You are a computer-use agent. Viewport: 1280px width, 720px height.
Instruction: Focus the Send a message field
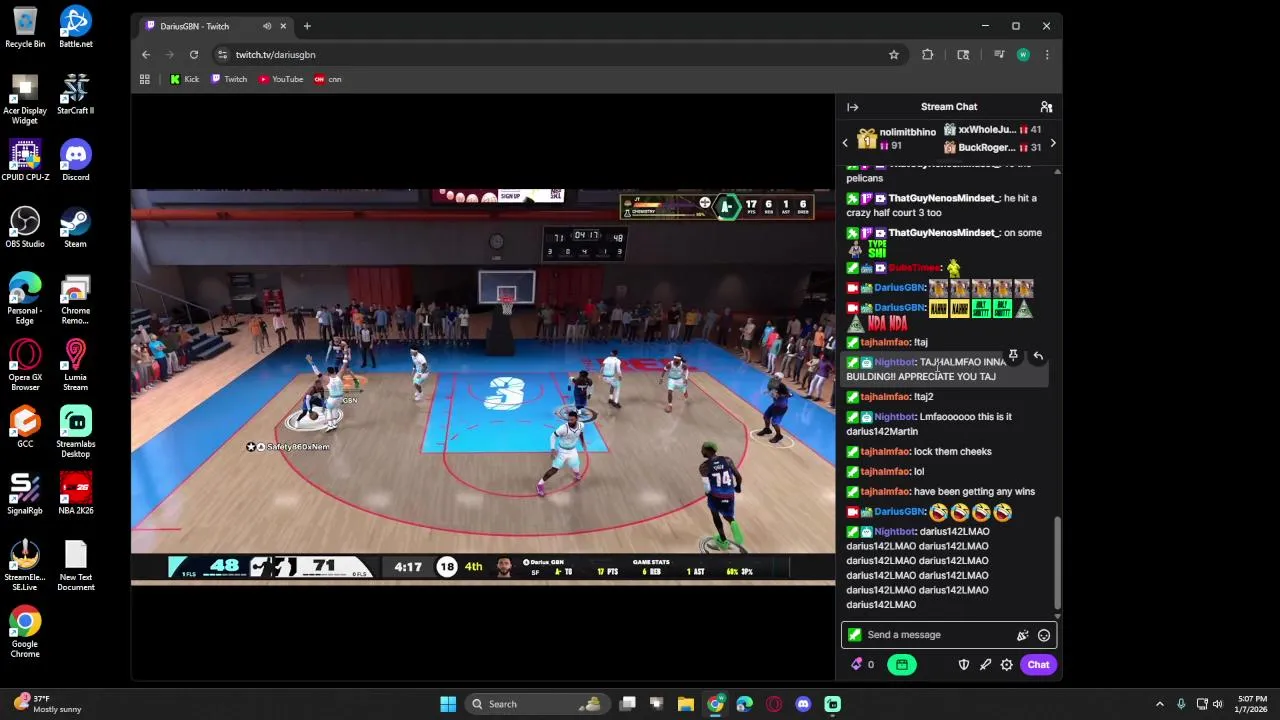(948, 635)
